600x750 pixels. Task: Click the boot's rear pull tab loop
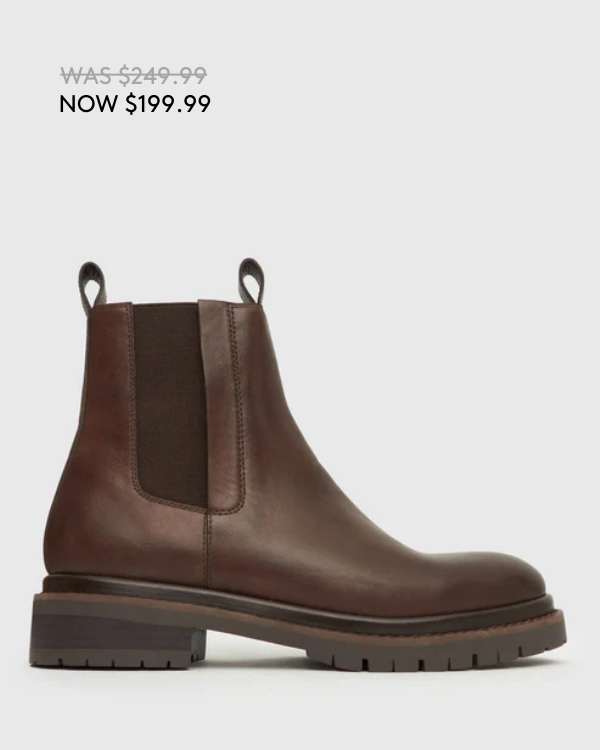tap(92, 285)
